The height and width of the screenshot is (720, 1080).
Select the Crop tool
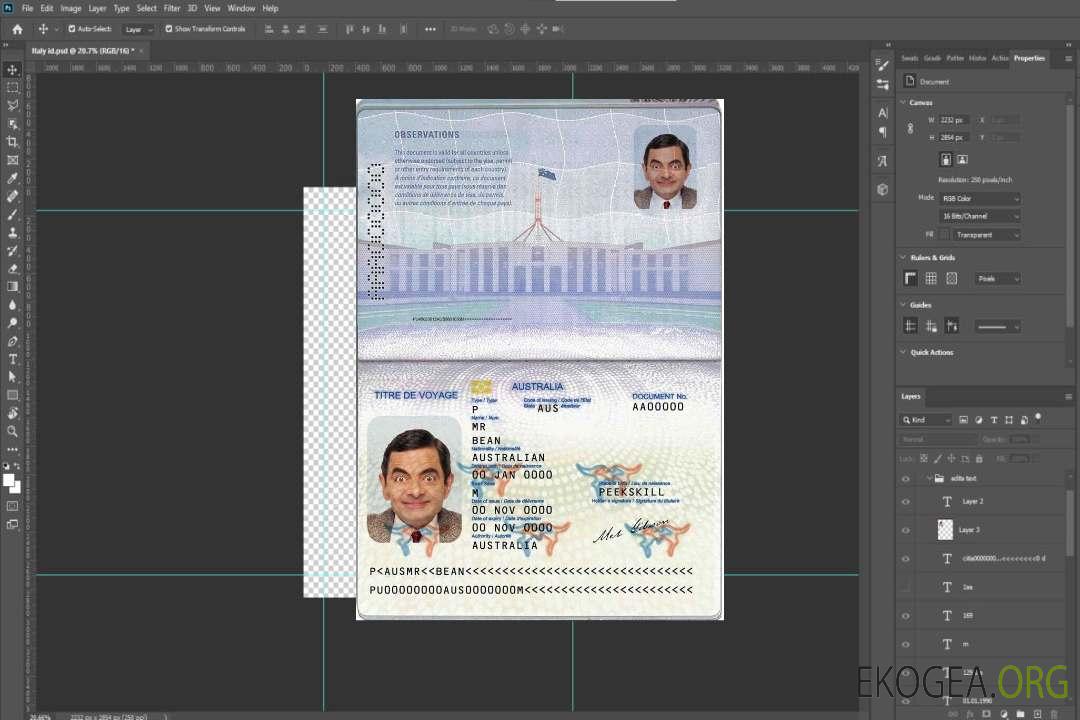pos(12,142)
